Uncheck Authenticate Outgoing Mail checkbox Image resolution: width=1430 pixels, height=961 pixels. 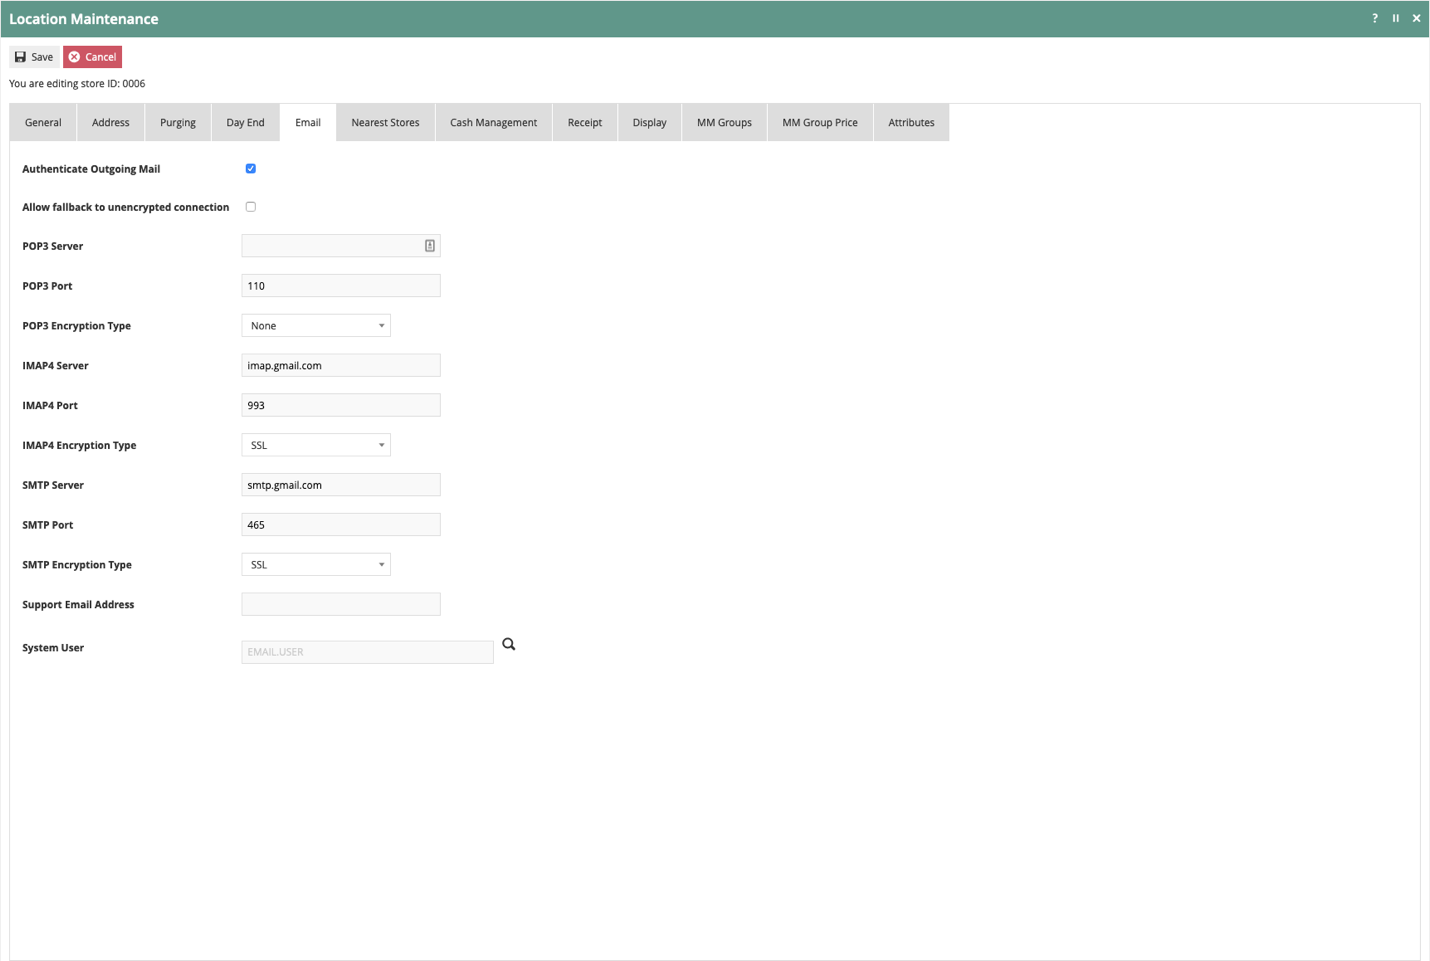251,169
